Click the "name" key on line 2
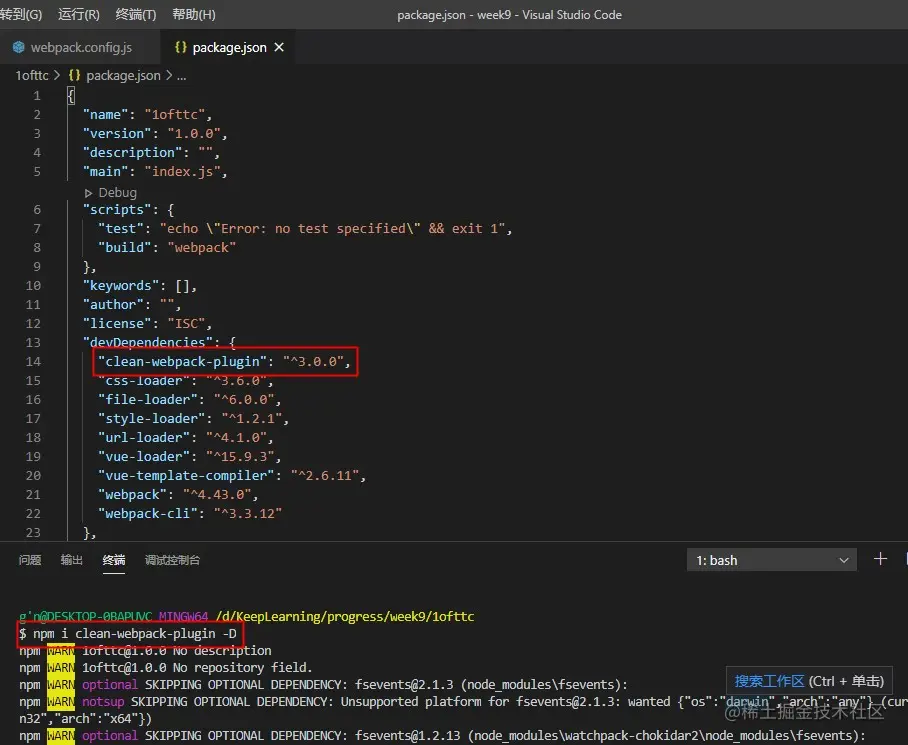 pos(105,115)
